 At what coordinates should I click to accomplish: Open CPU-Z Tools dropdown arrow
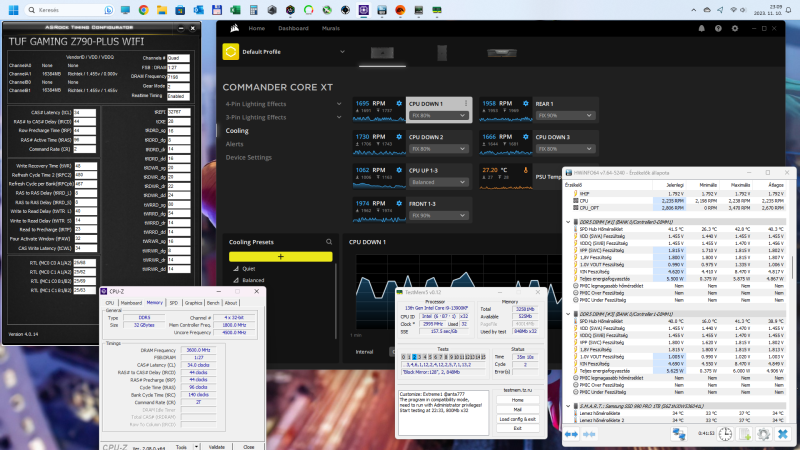(x=196, y=447)
